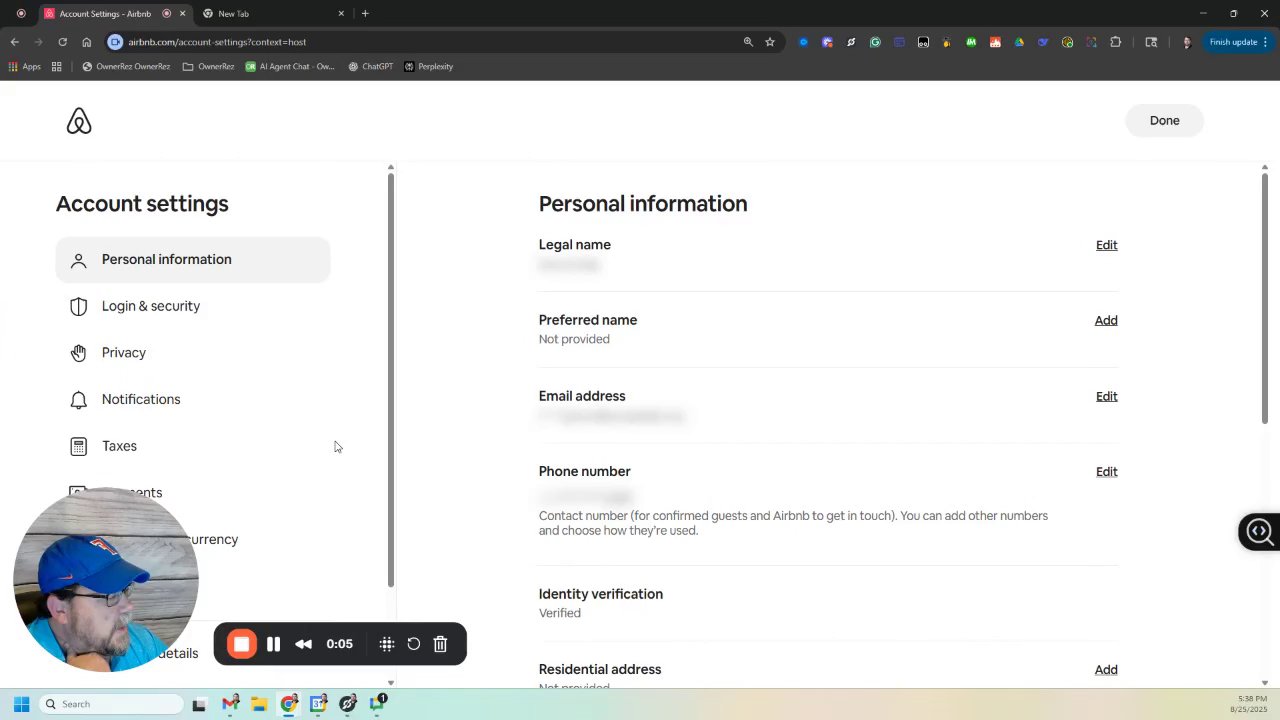Reload the Airbnb page

tap(62, 42)
